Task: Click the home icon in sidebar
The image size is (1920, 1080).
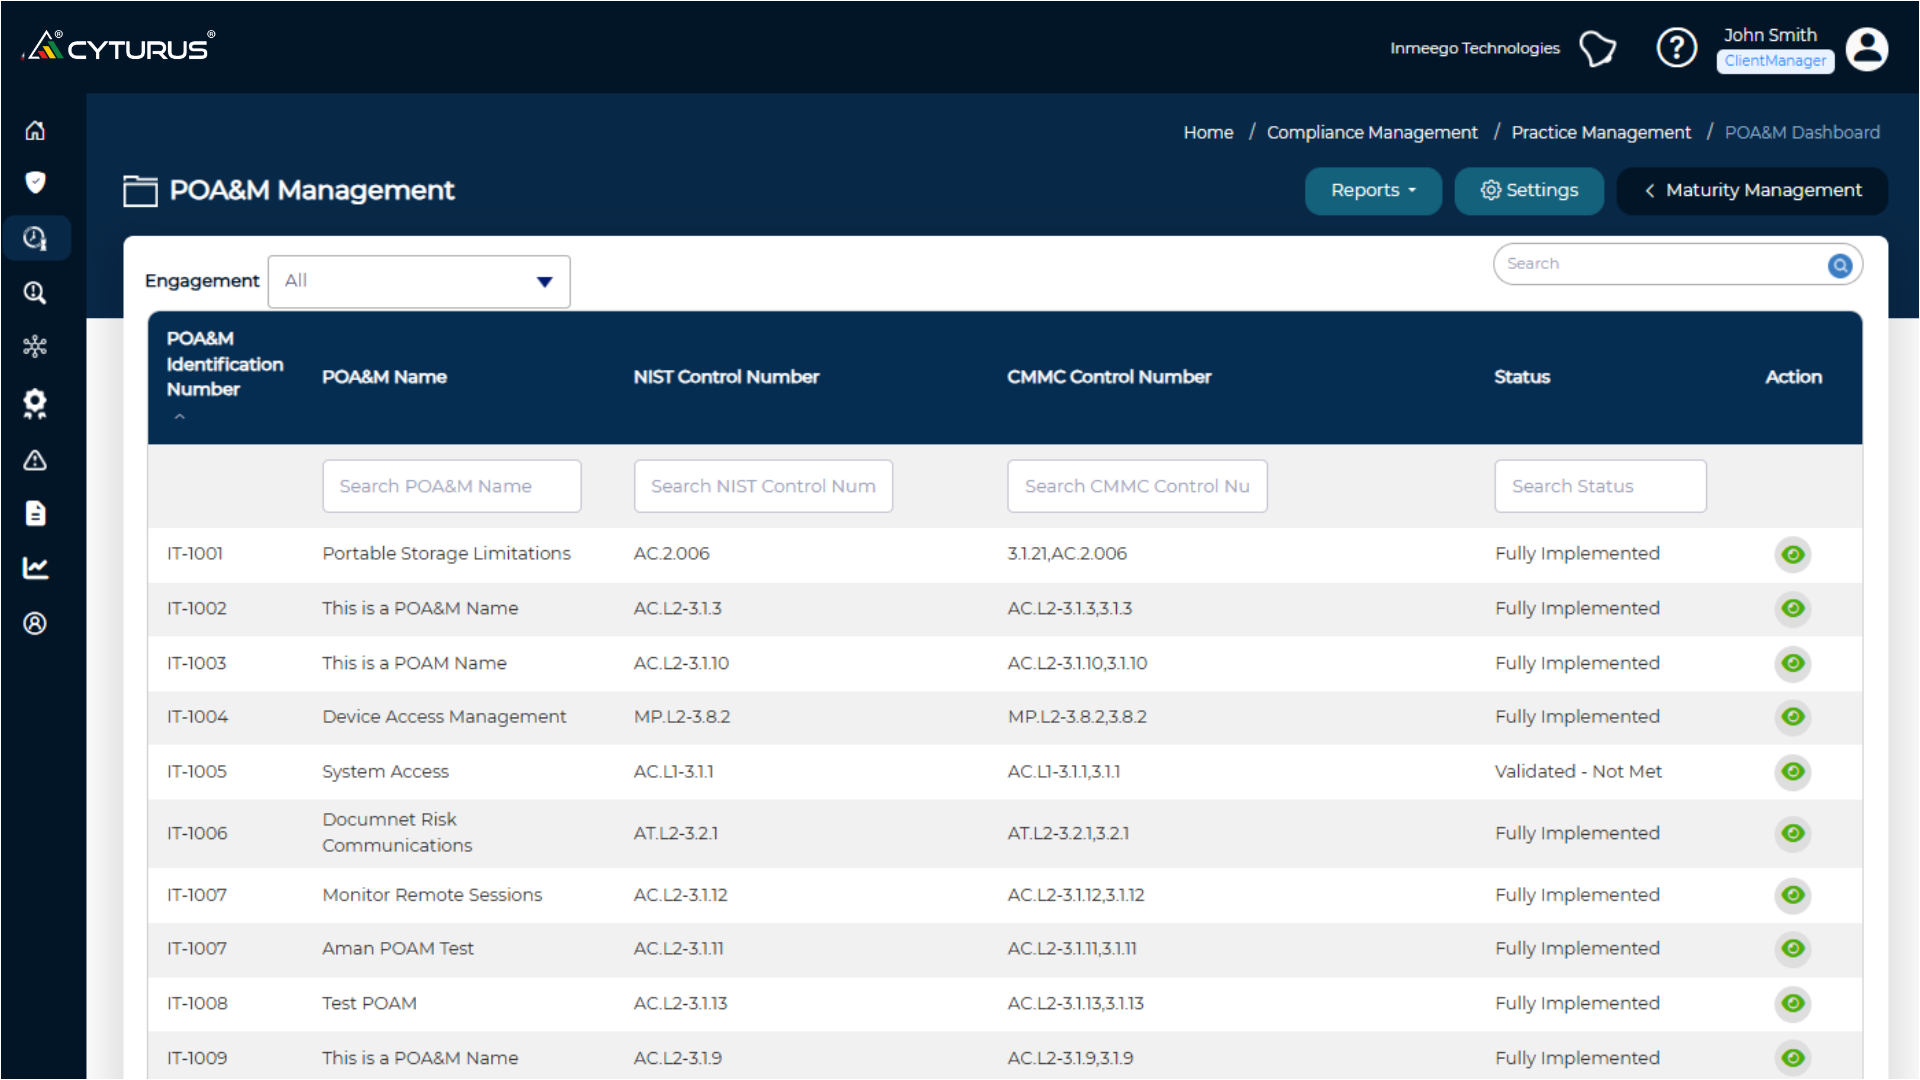Action: (35, 131)
